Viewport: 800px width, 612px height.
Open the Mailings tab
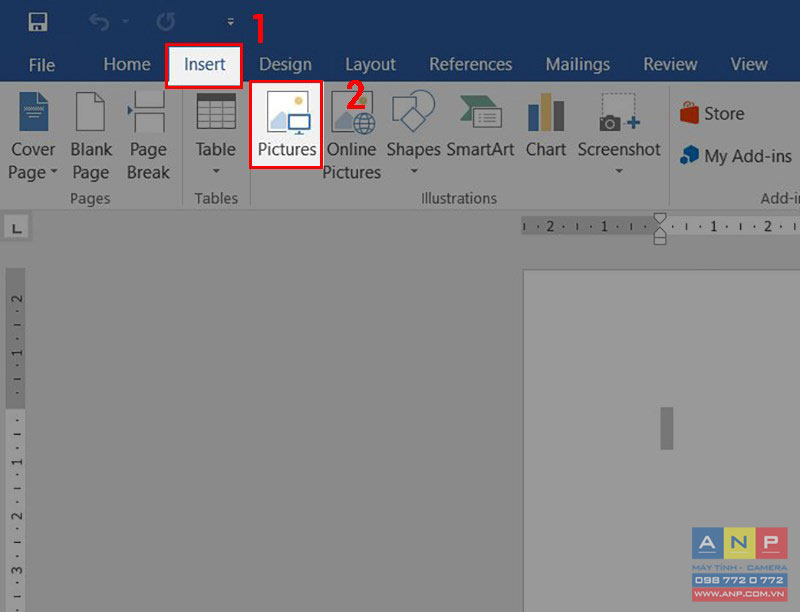point(578,64)
